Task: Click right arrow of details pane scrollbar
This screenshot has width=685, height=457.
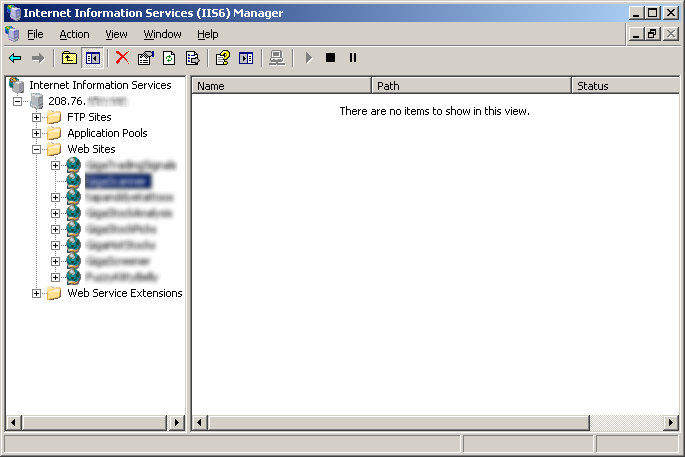Action: 671,422
